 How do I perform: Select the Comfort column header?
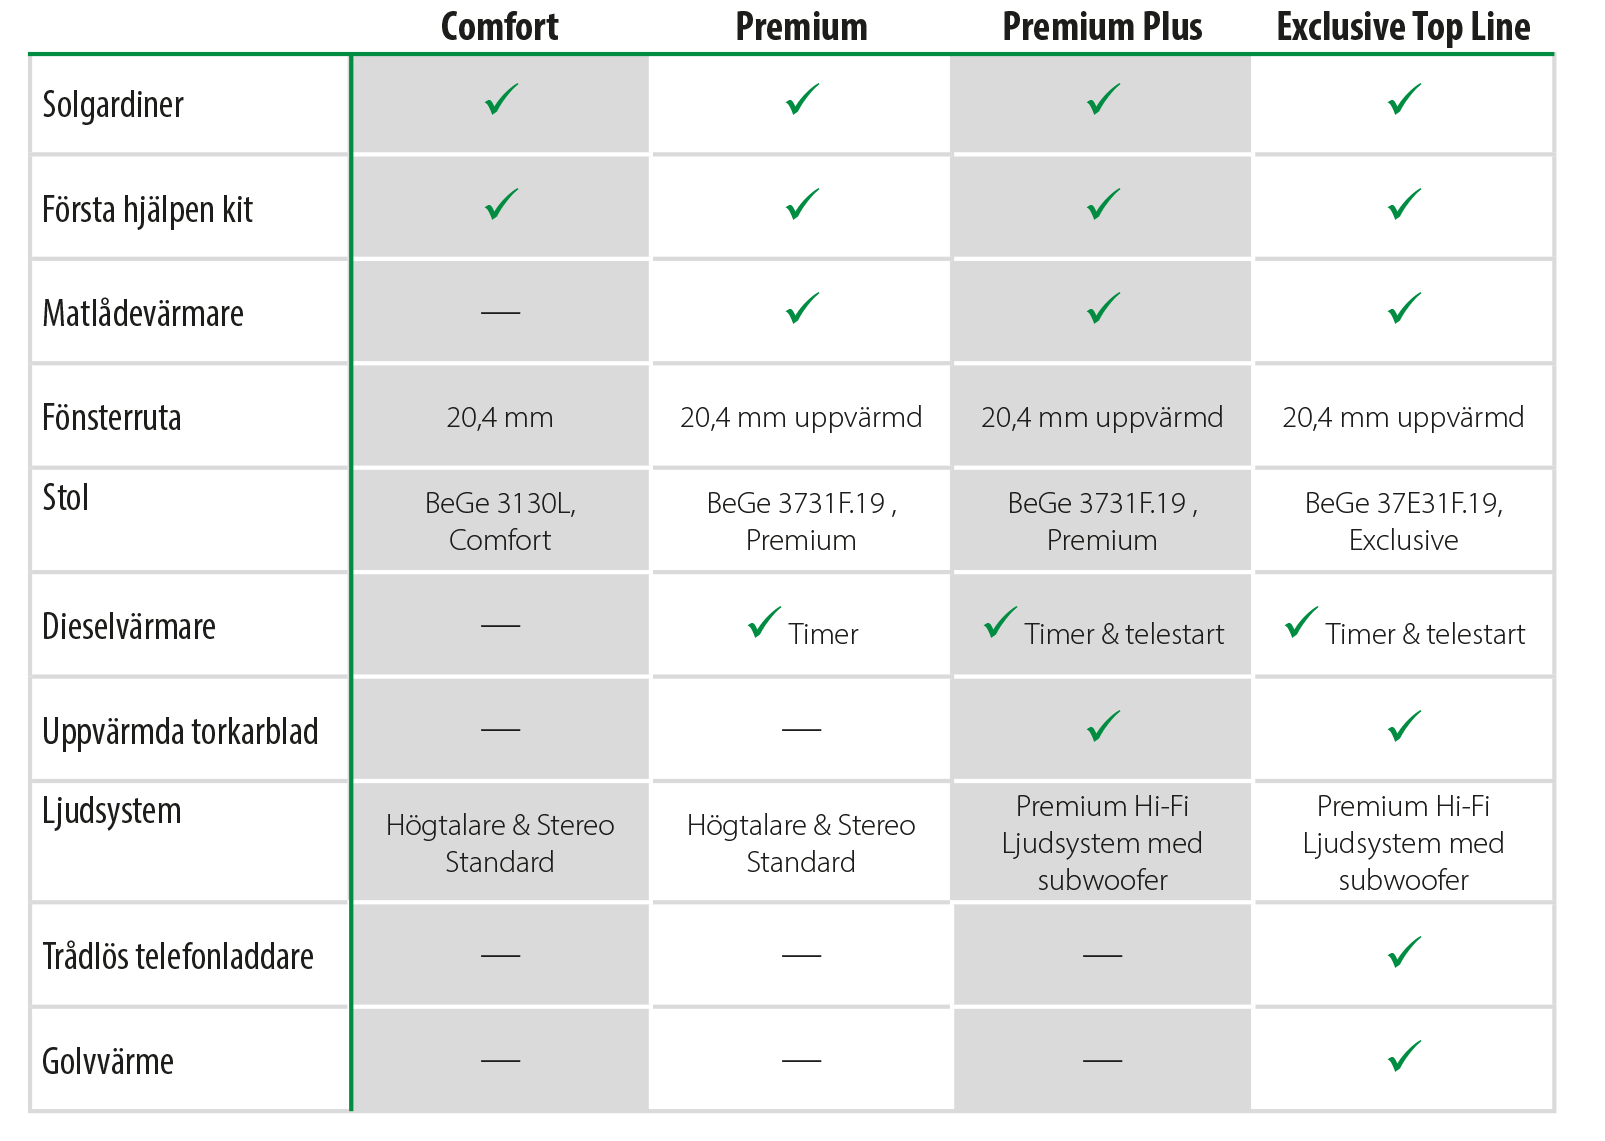500,27
